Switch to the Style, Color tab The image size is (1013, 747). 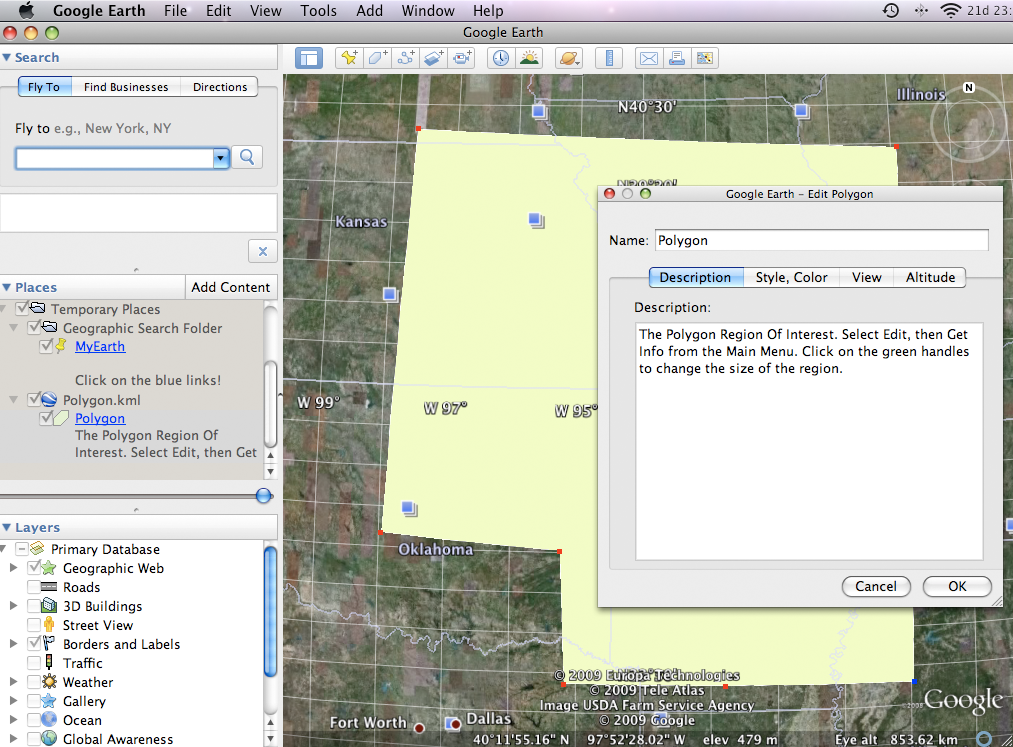coord(791,277)
